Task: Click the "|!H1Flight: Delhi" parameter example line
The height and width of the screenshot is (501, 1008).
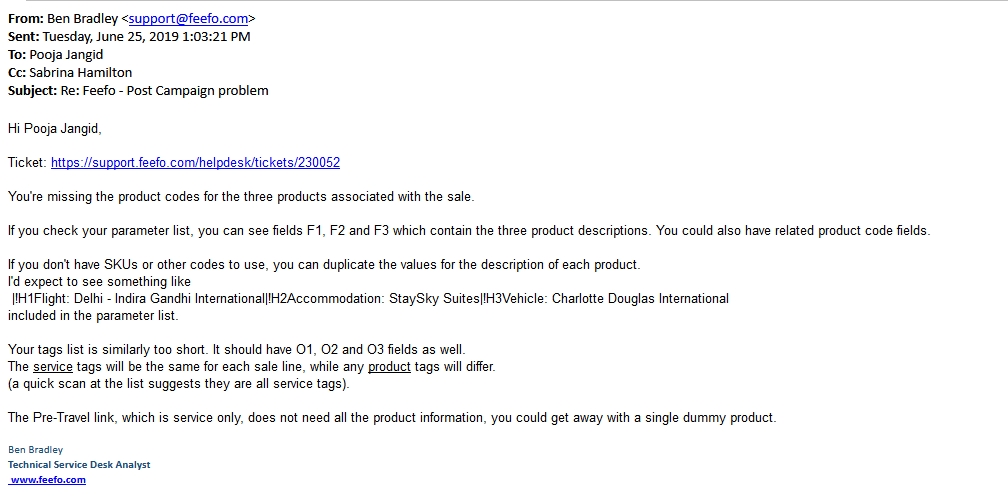Action: (x=370, y=298)
